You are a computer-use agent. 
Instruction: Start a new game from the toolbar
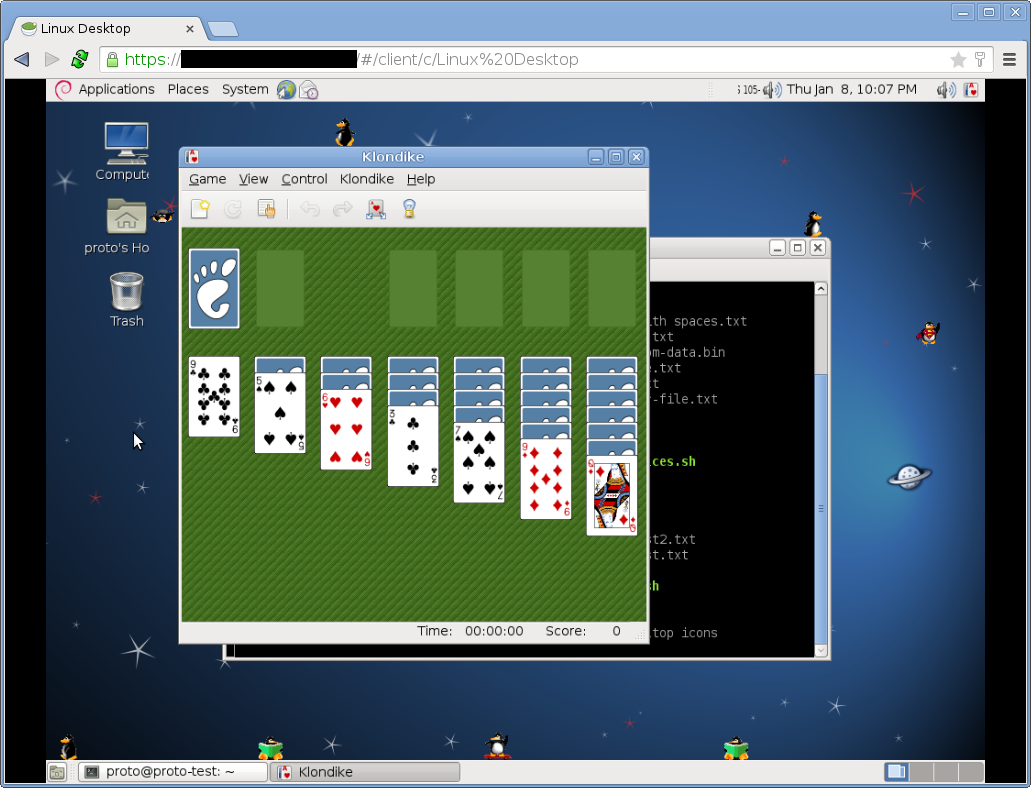pos(200,209)
